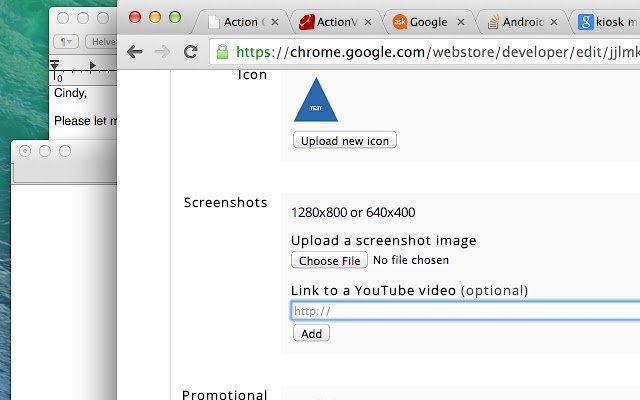Click the Add button
640x400 pixels.
point(311,333)
